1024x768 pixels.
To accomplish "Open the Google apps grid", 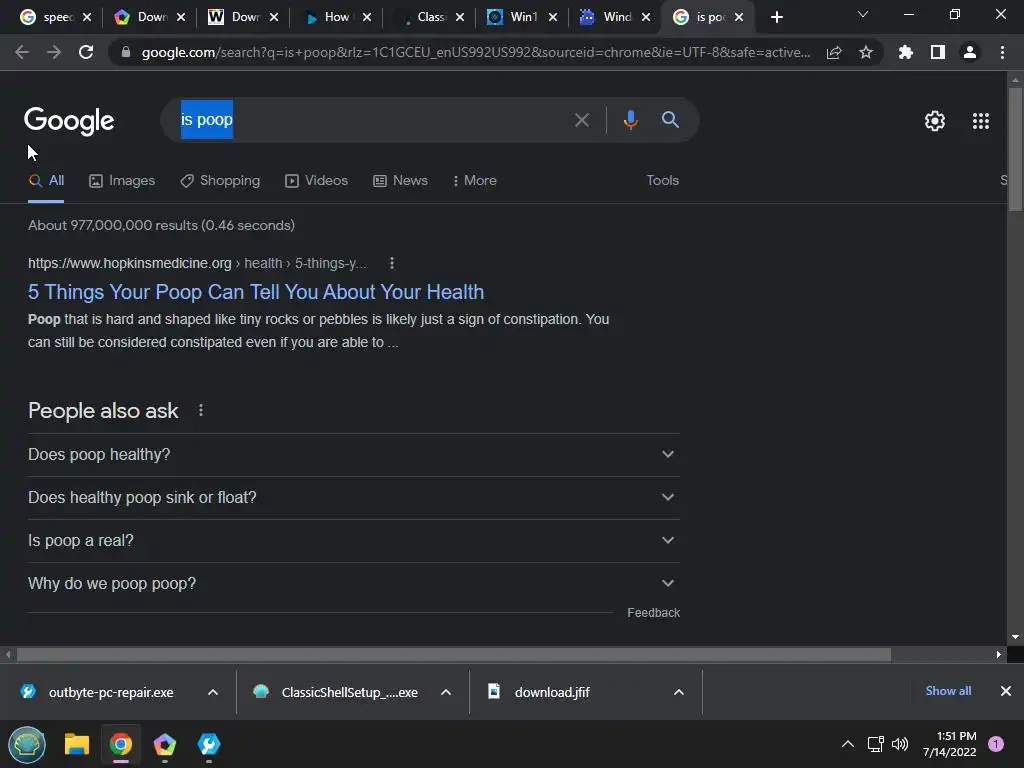I will click(981, 121).
